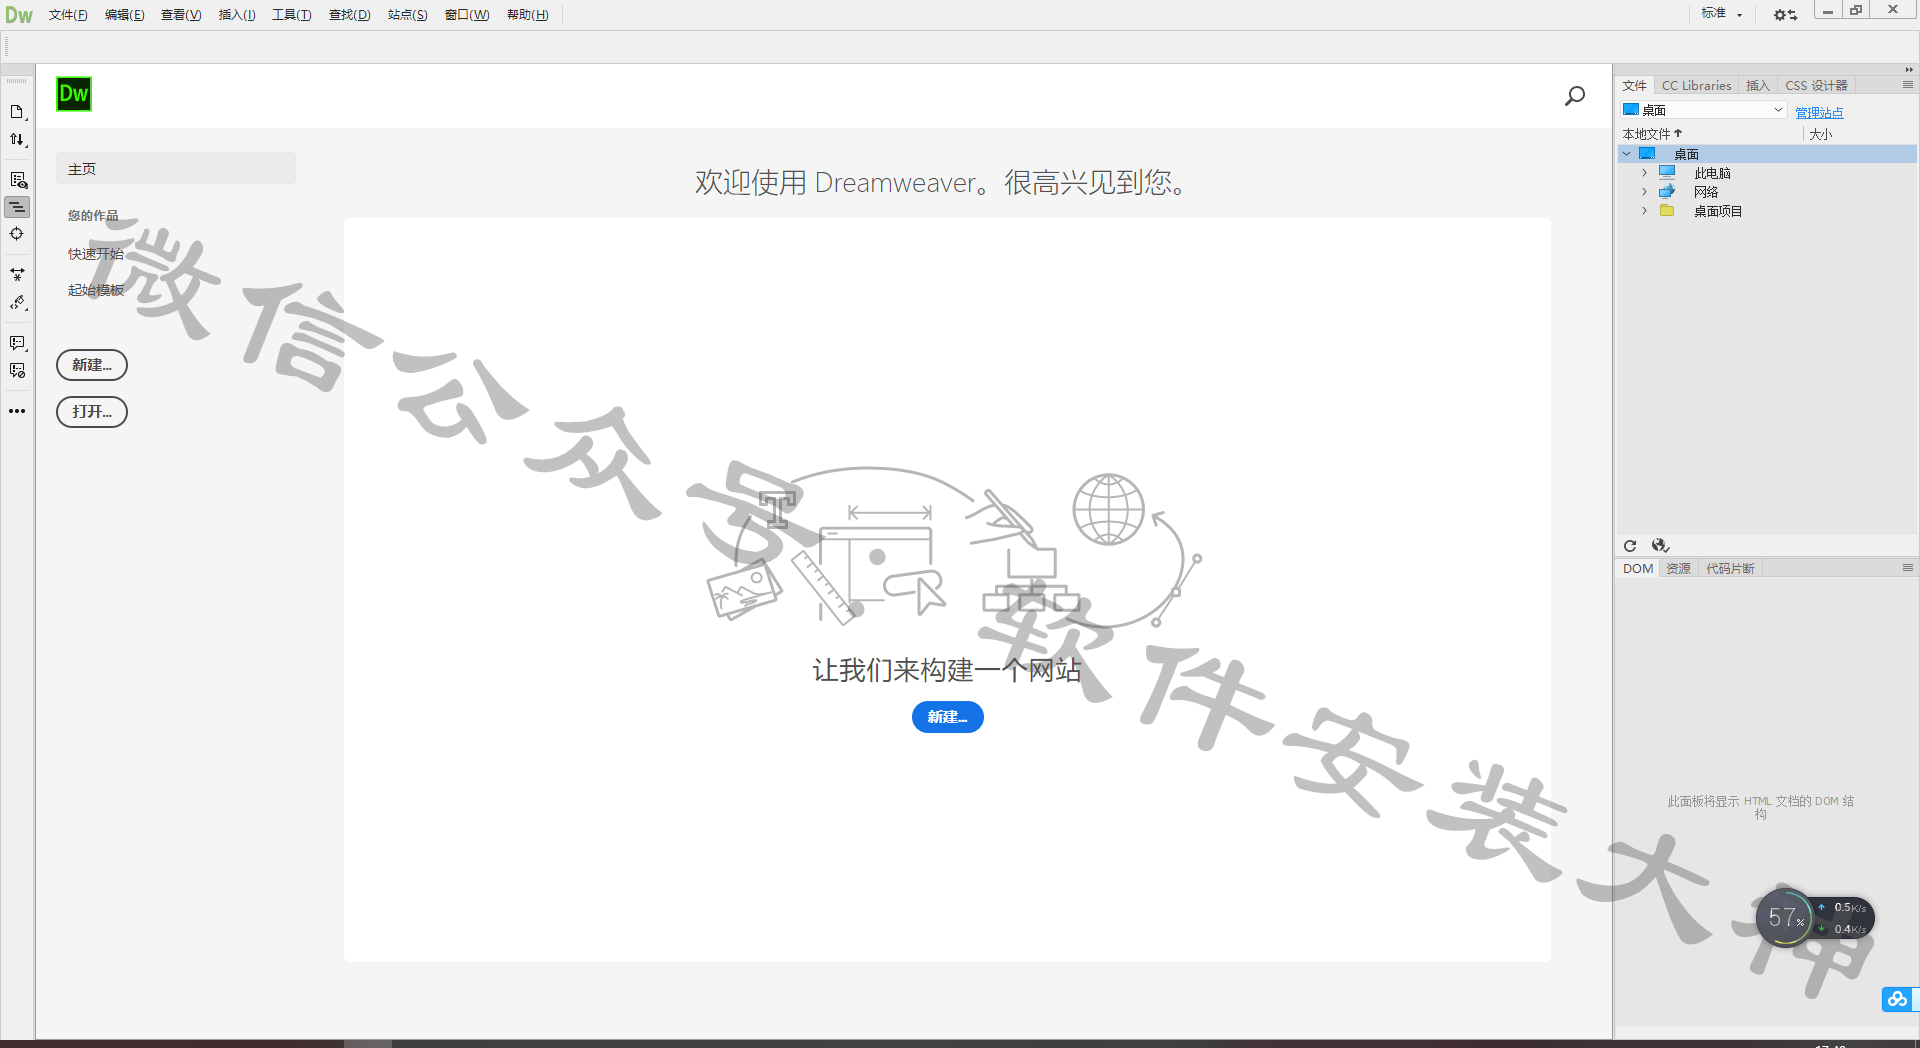
Task: Select 快速开始 in sidebar
Action: (x=95, y=254)
